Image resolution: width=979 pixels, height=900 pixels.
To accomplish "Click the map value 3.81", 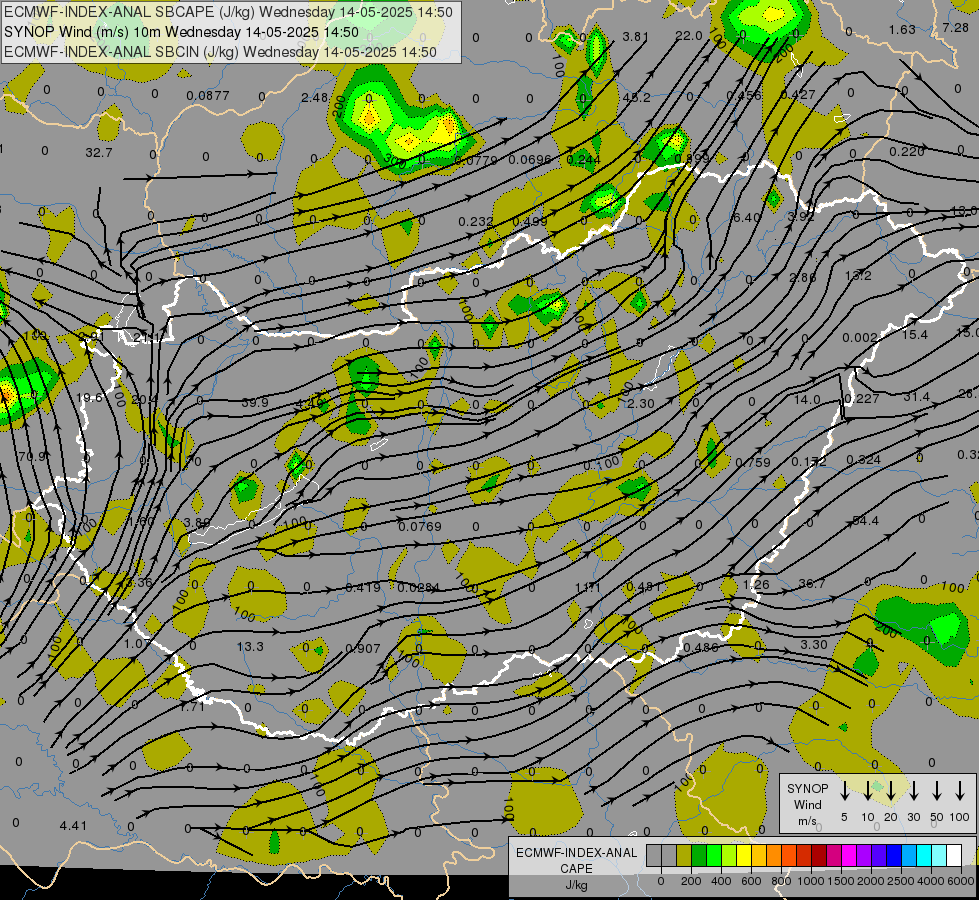I will tap(636, 36).
